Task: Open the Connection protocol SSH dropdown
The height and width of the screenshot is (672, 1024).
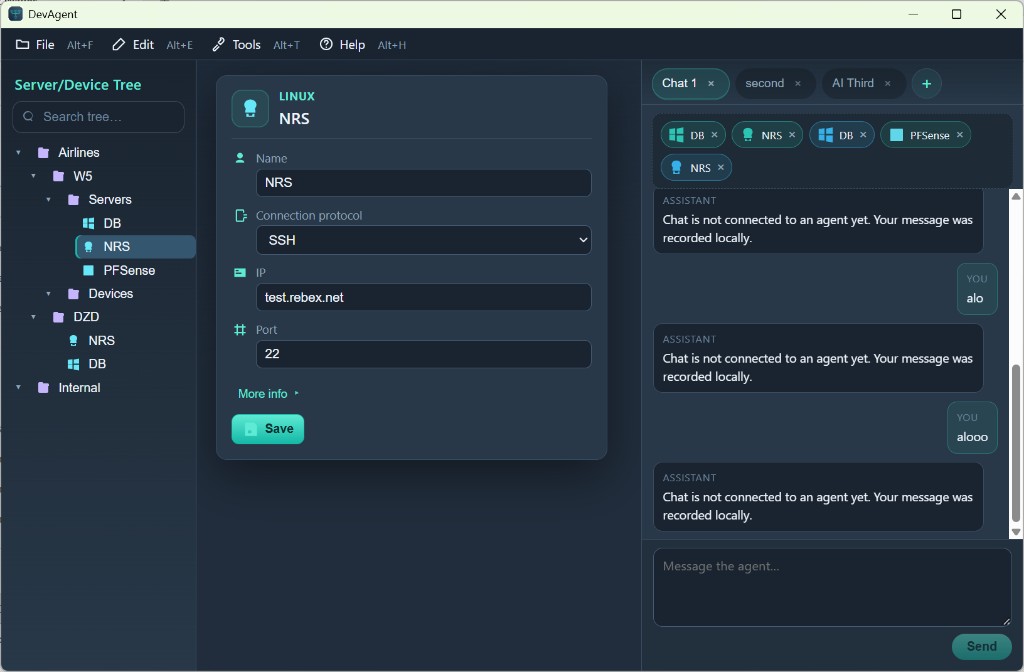Action: click(423, 240)
